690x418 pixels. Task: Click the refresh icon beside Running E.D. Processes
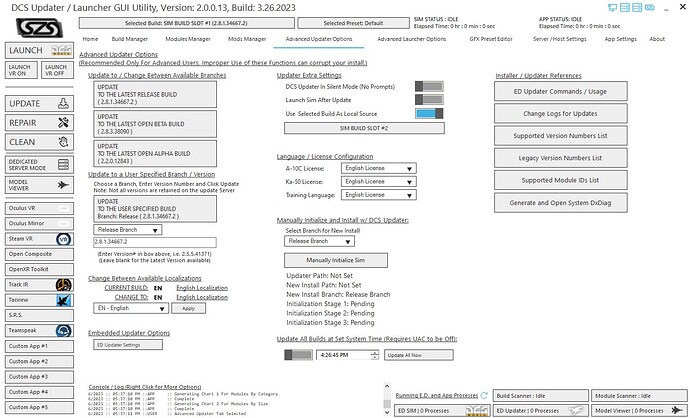coord(484,396)
